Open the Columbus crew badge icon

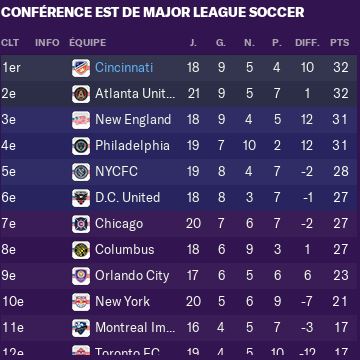point(81,250)
